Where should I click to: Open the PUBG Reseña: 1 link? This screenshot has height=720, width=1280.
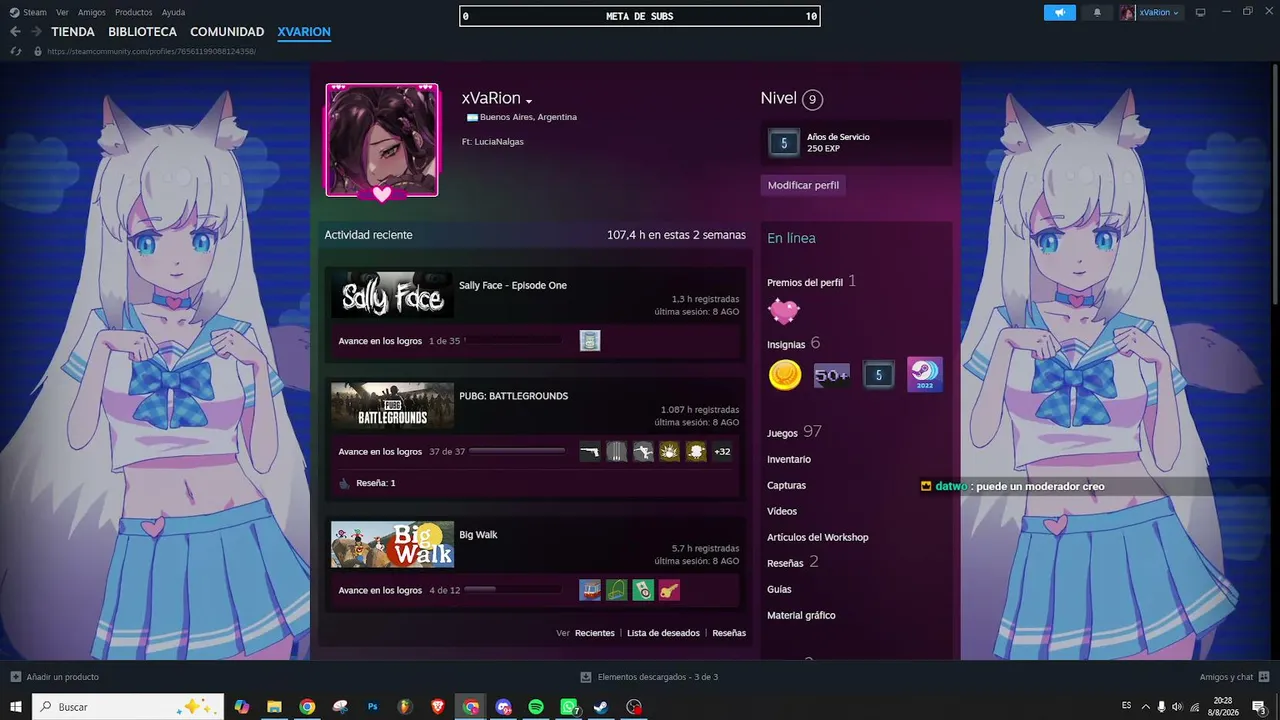[376, 483]
